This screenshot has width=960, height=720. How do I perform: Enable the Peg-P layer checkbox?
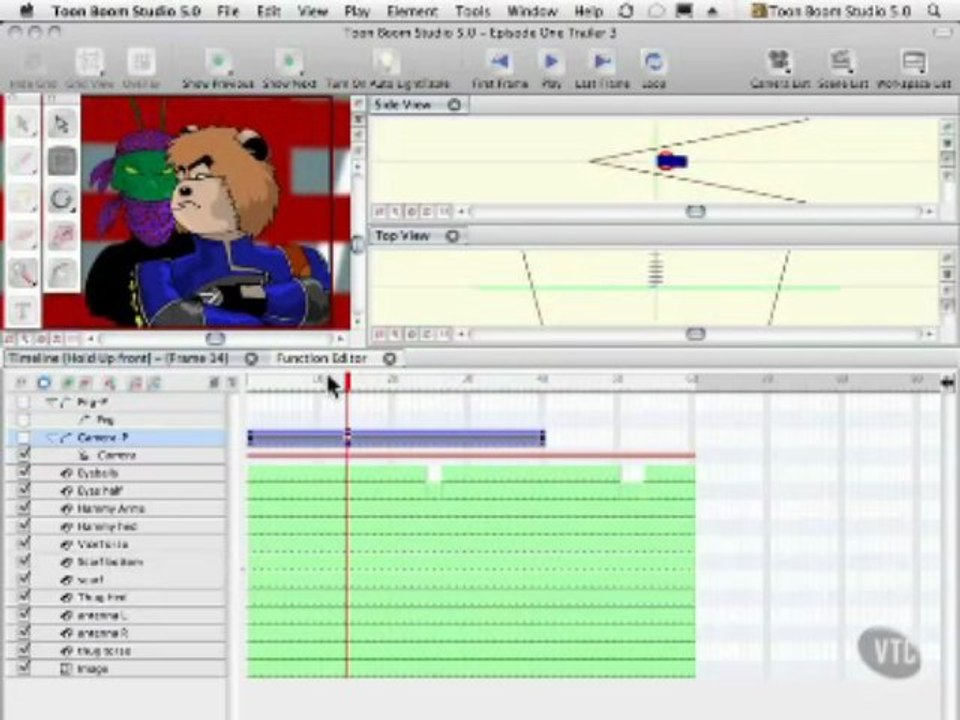coord(23,402)
